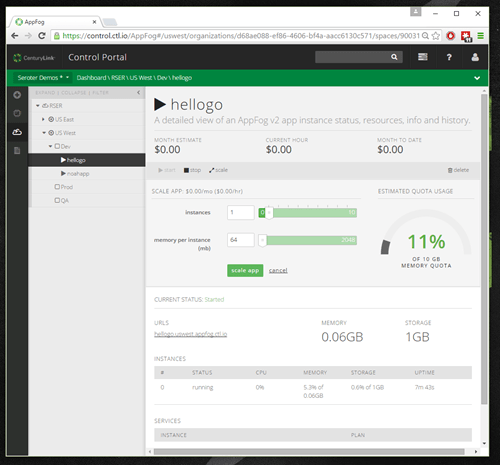
Task: Click the memory per instance slider handle
Action: pyautogui.click(x=262, y=240)
